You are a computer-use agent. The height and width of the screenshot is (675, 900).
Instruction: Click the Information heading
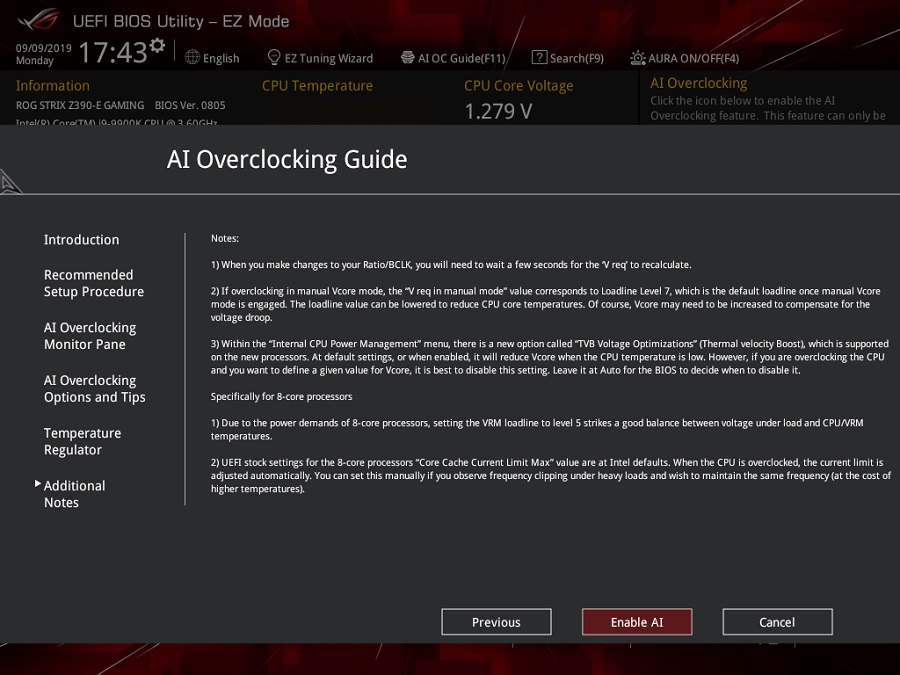(x=53, y=86)
